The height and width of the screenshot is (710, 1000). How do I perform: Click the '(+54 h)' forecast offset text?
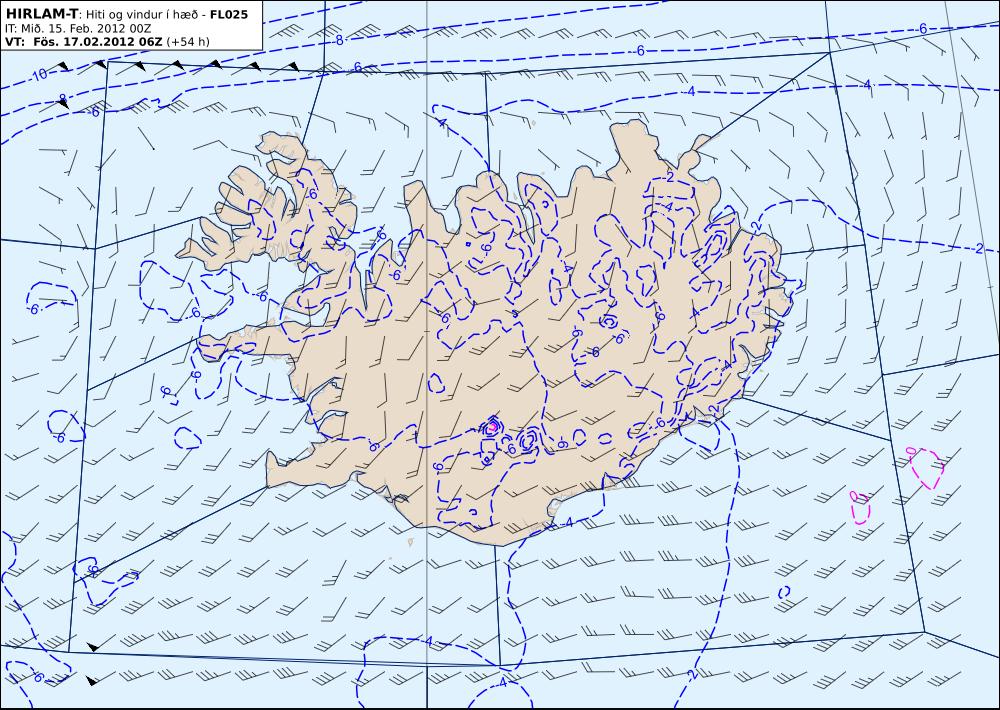pyautogui.click(x=188, y=42)
